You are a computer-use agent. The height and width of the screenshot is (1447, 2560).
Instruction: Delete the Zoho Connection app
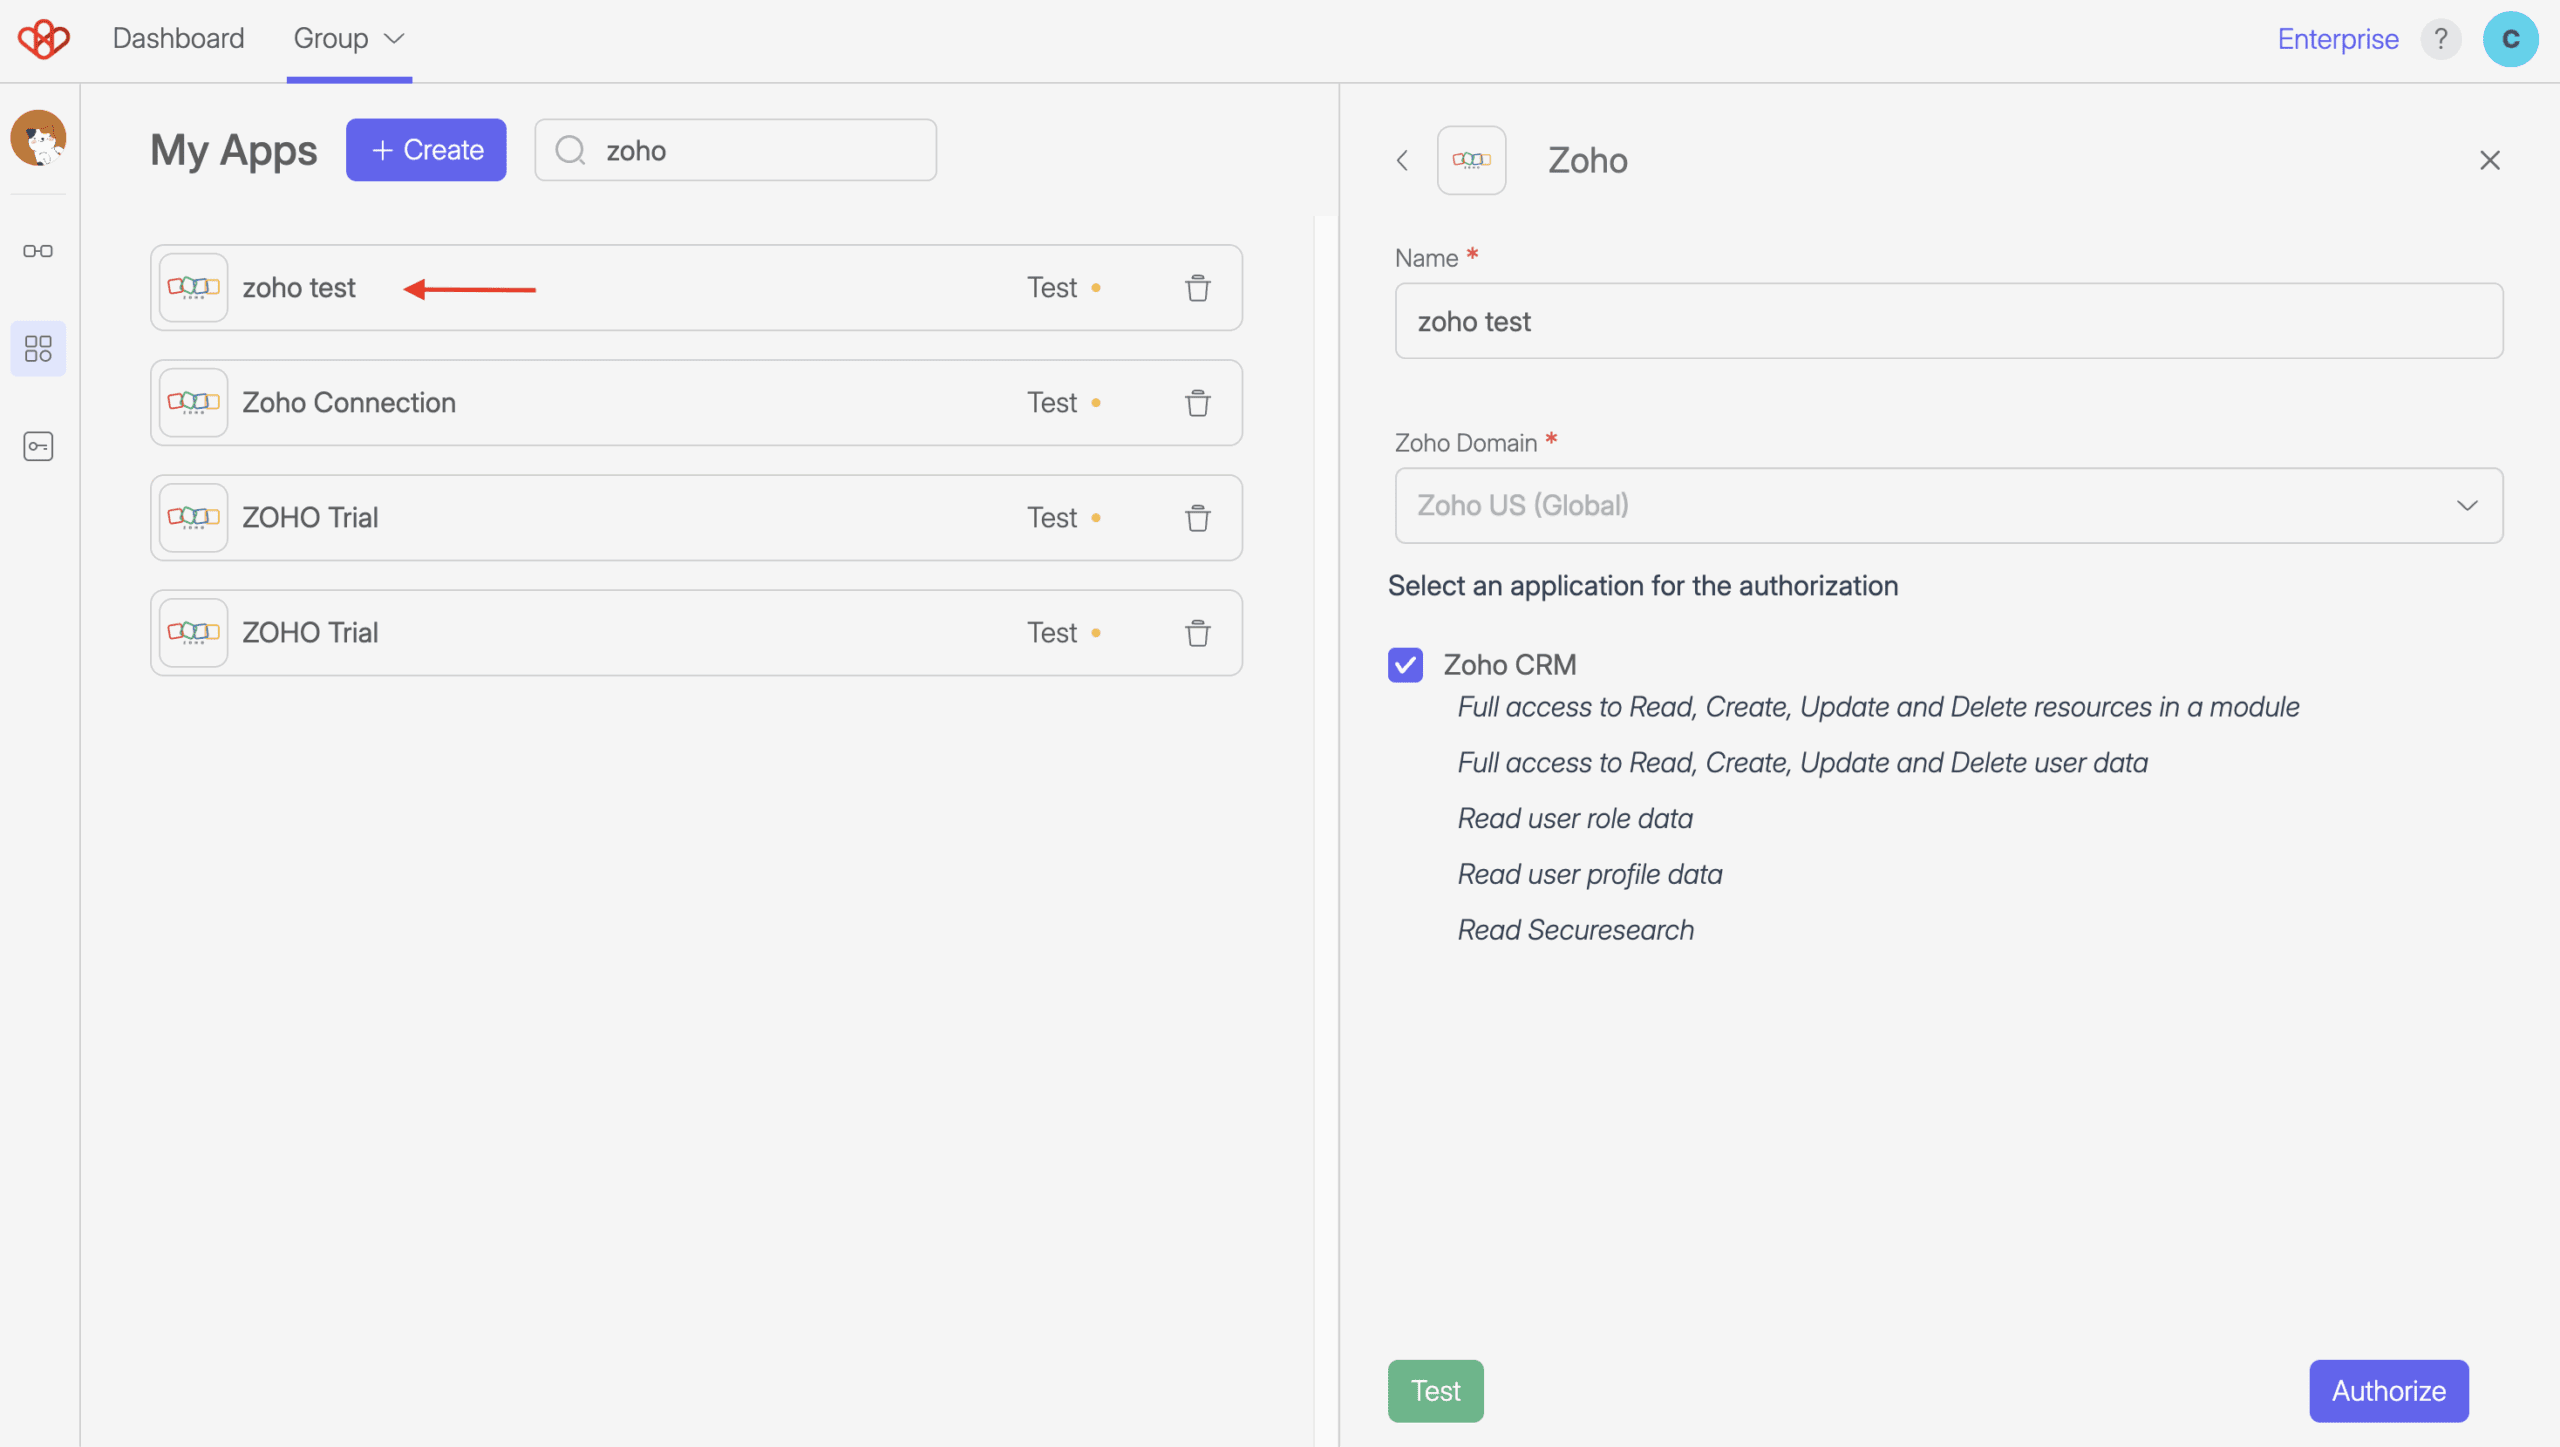point(1198,403)
